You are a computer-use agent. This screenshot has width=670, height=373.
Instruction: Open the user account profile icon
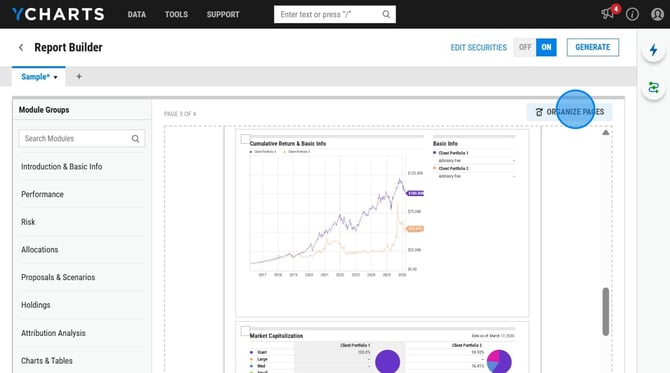click(x=657, y=14)
